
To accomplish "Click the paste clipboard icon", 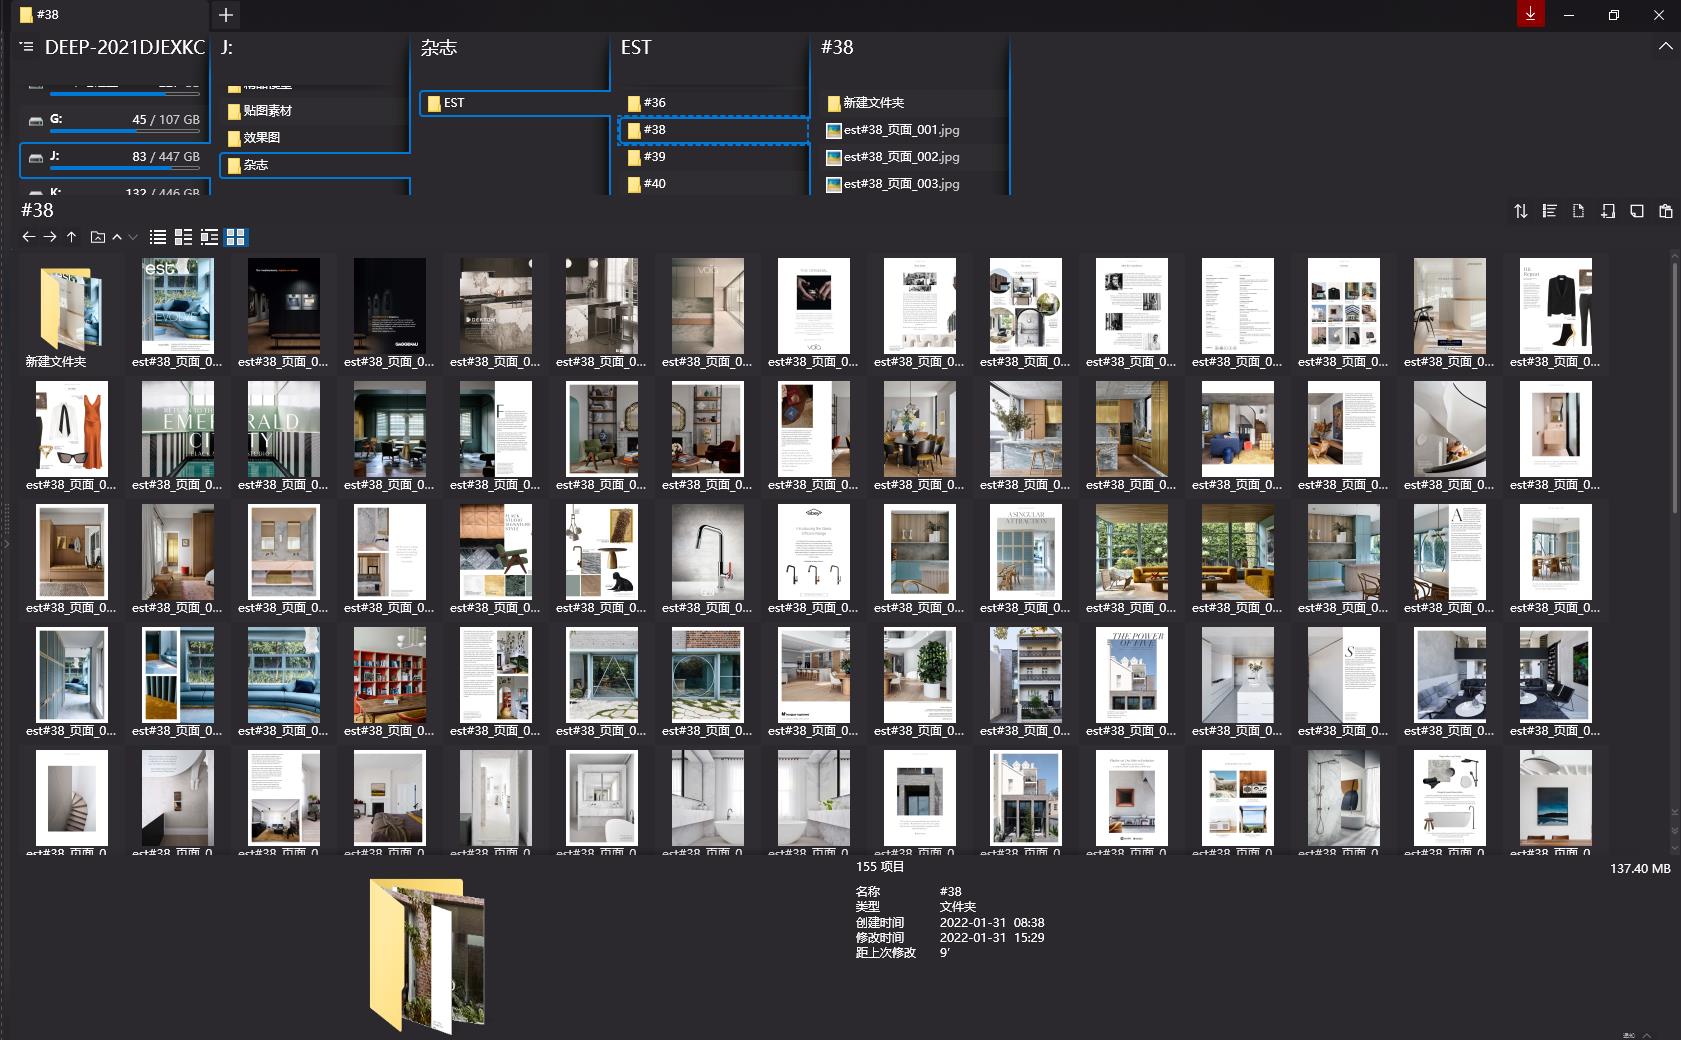I will tap(1665, 211).
